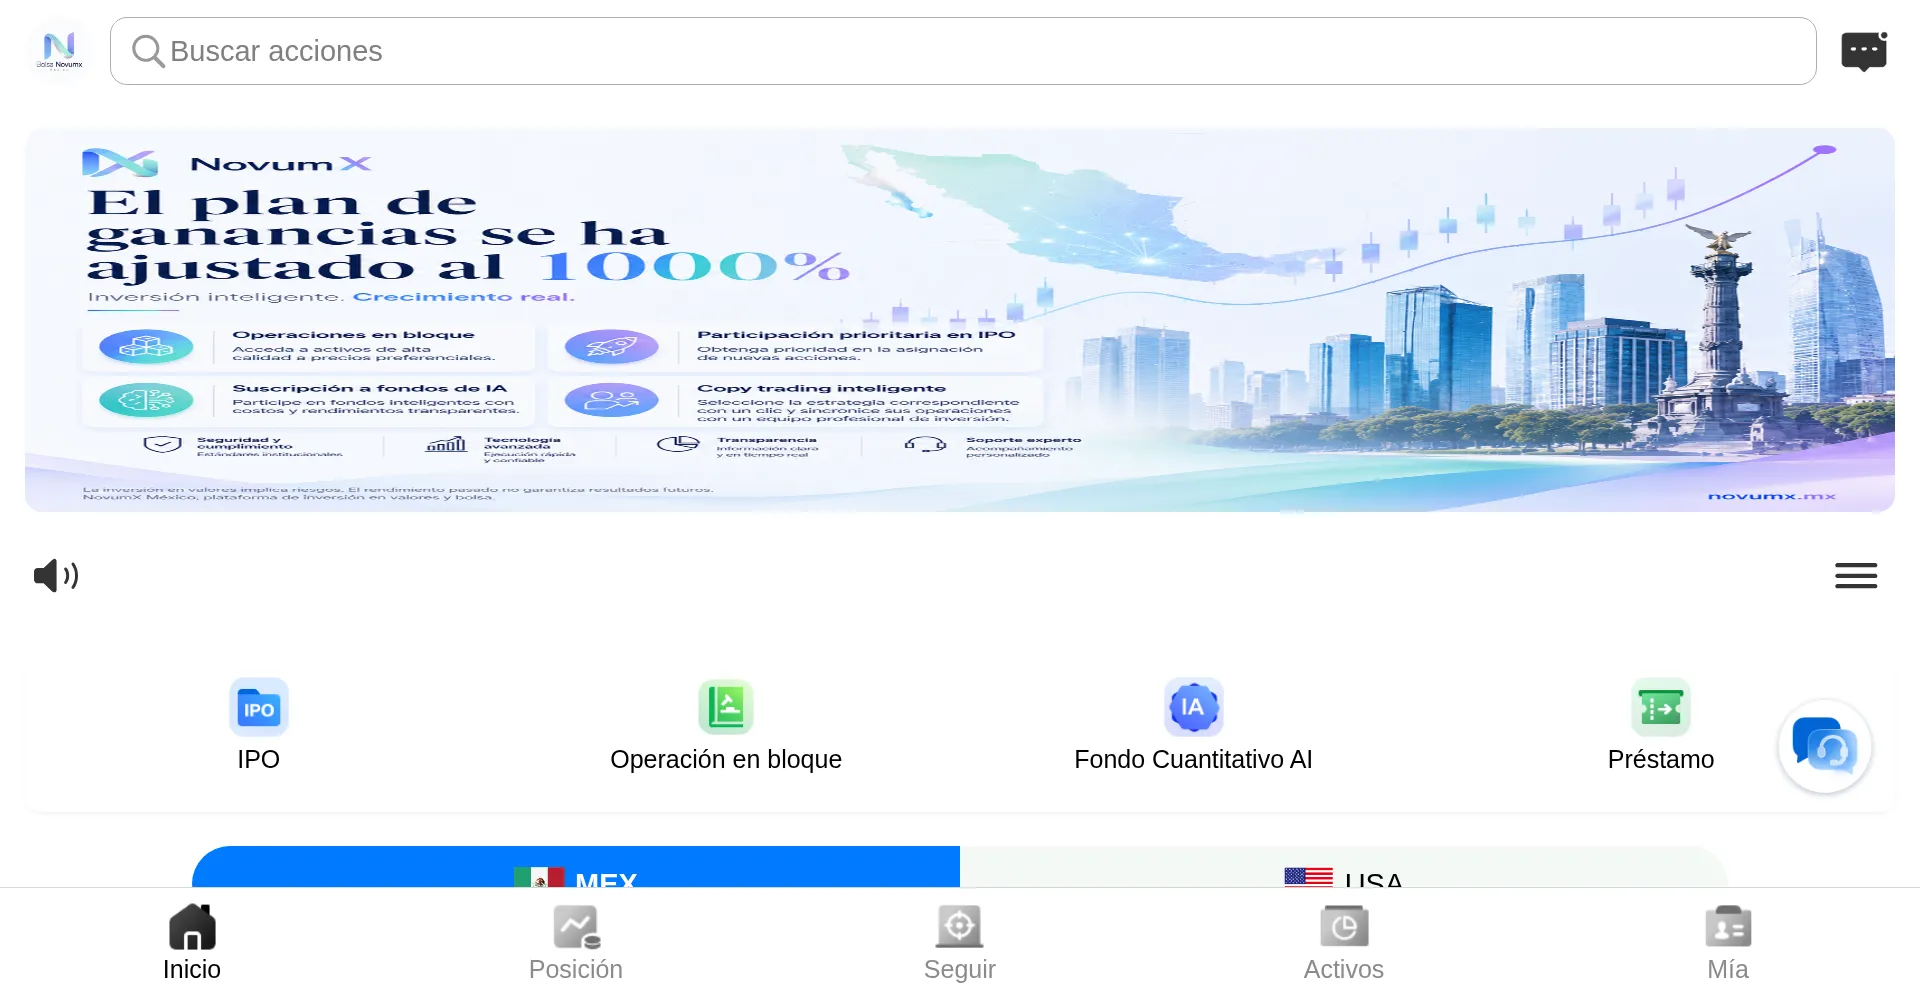Open the floating customer support button
Image resolution: width=1920 pixels, height=993 pixels.
(x=1825, y=746)
